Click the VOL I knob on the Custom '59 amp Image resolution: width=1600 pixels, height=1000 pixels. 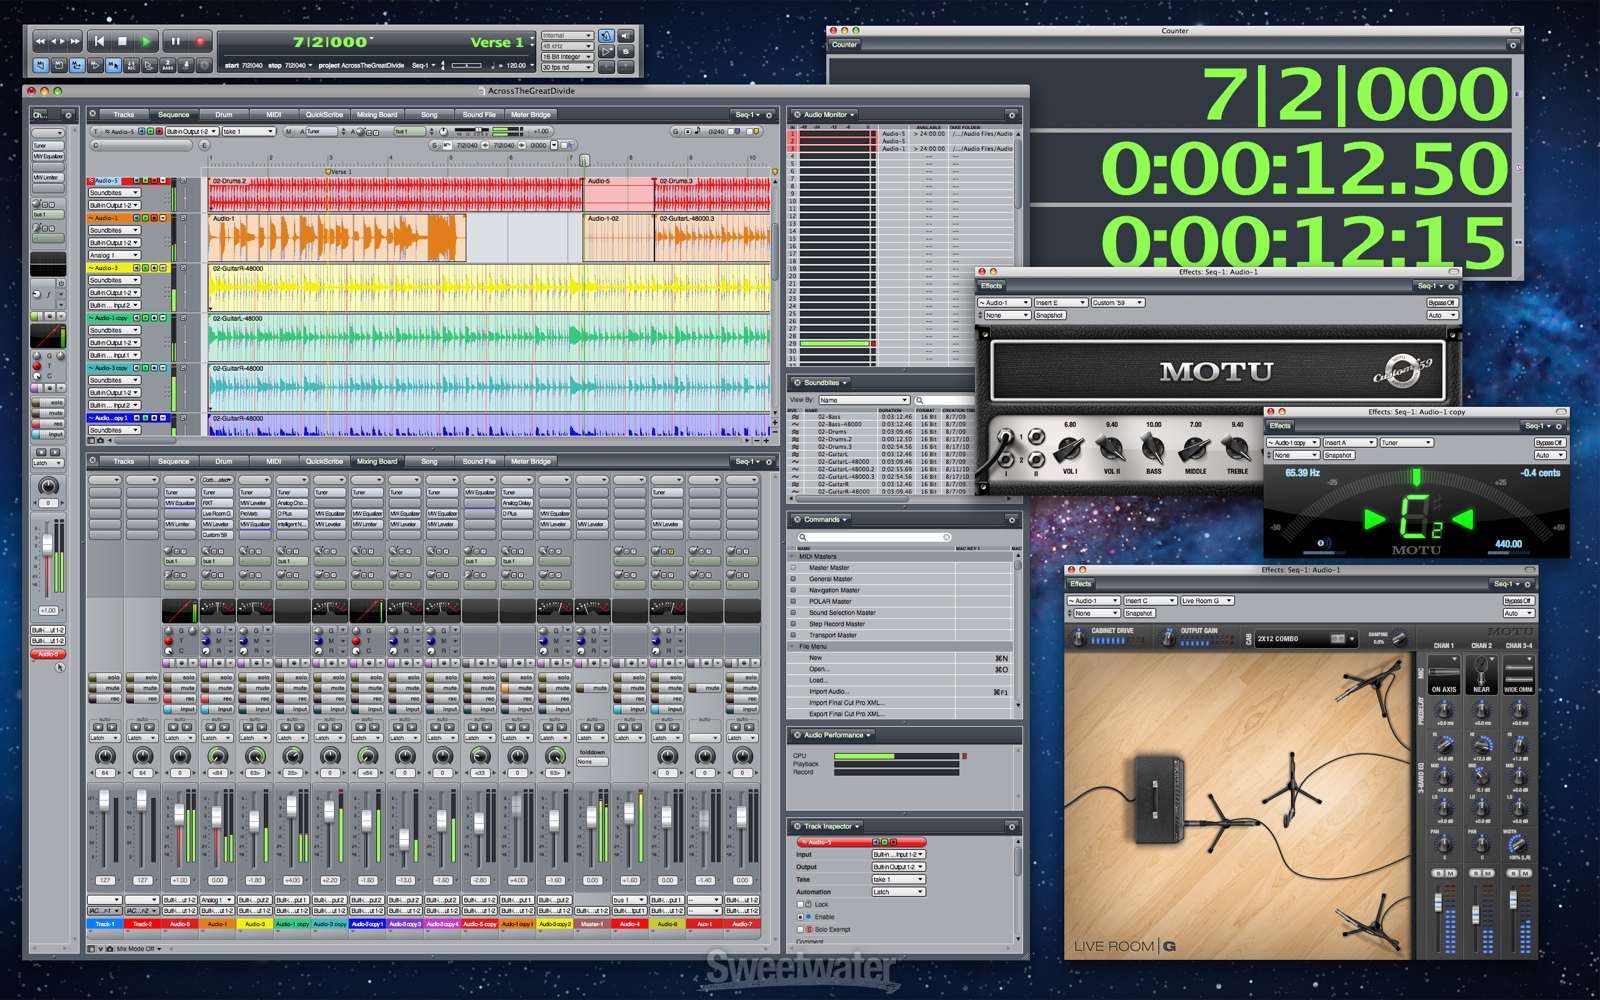click(1069, 447)
